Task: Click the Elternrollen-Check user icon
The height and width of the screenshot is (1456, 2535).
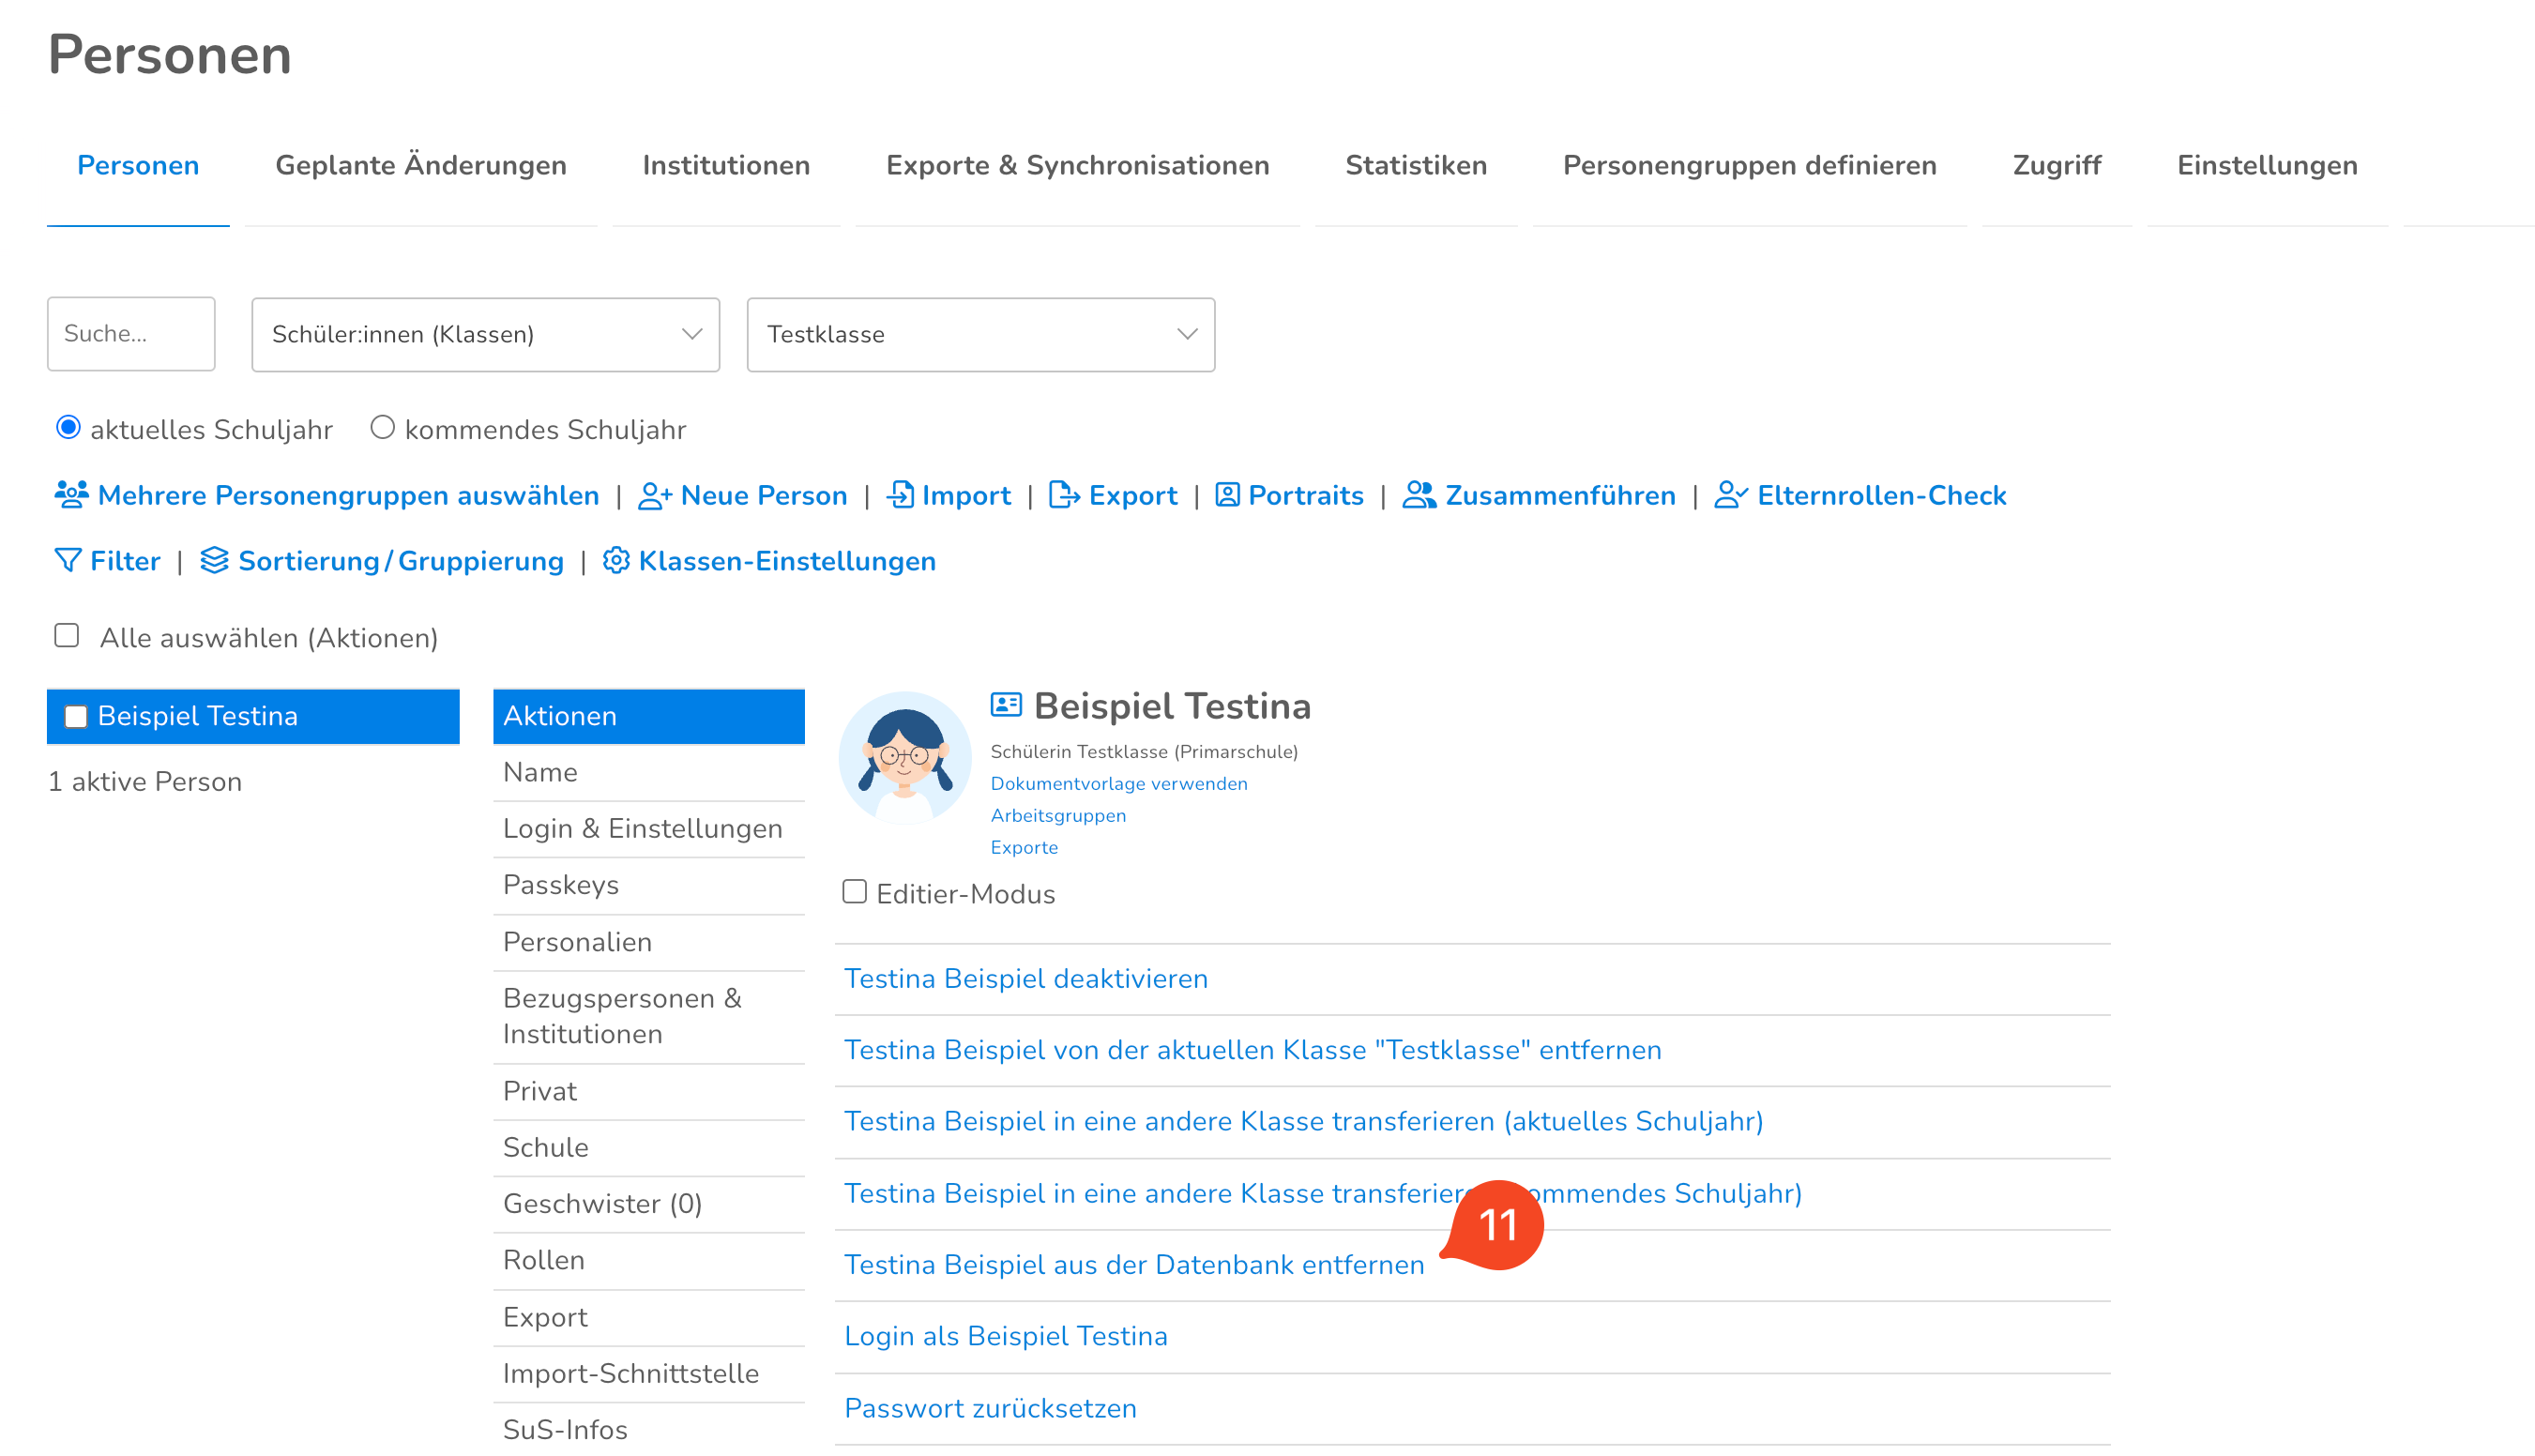Action: [x=1730, y=495]
